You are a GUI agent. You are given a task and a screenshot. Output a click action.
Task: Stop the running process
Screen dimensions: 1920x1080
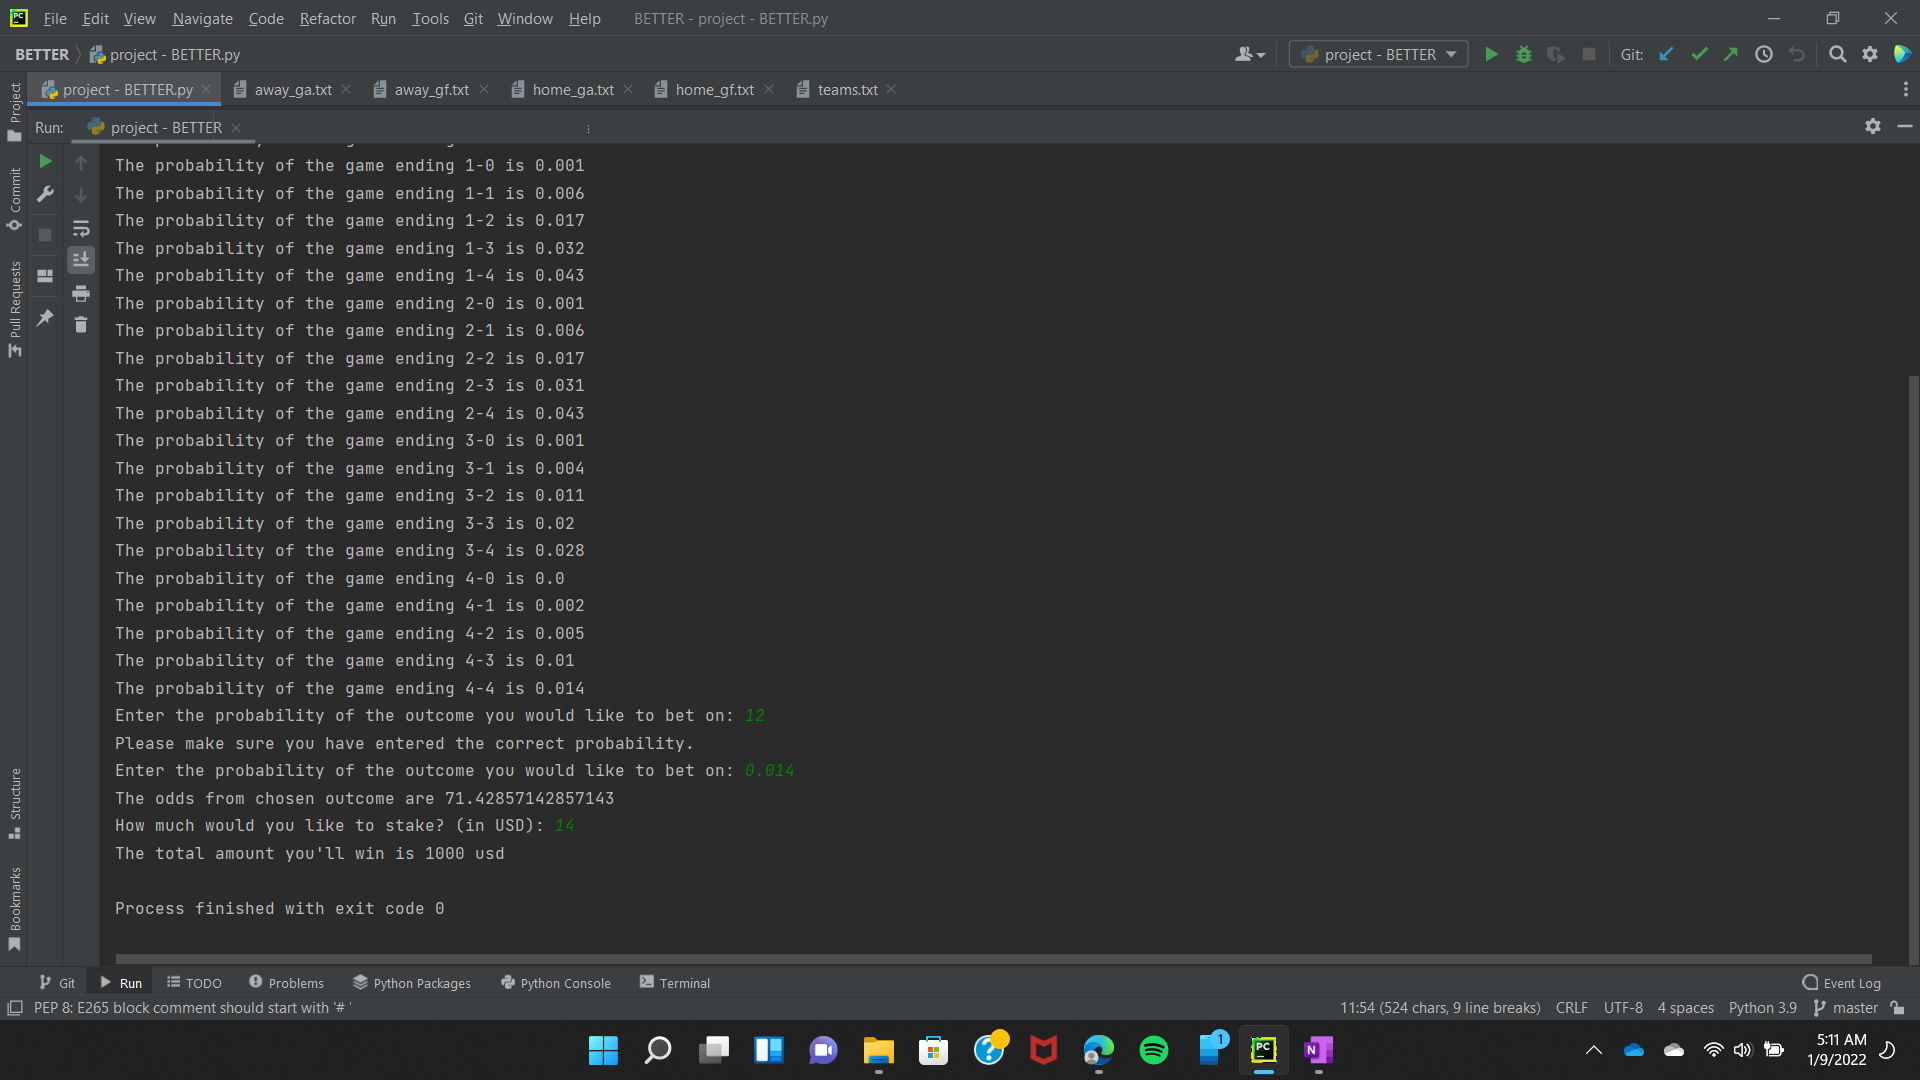click(1589, 54)
